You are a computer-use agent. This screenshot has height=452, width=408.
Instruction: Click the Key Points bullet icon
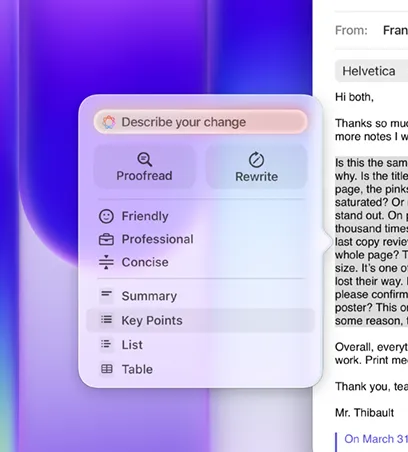[107, 320]
